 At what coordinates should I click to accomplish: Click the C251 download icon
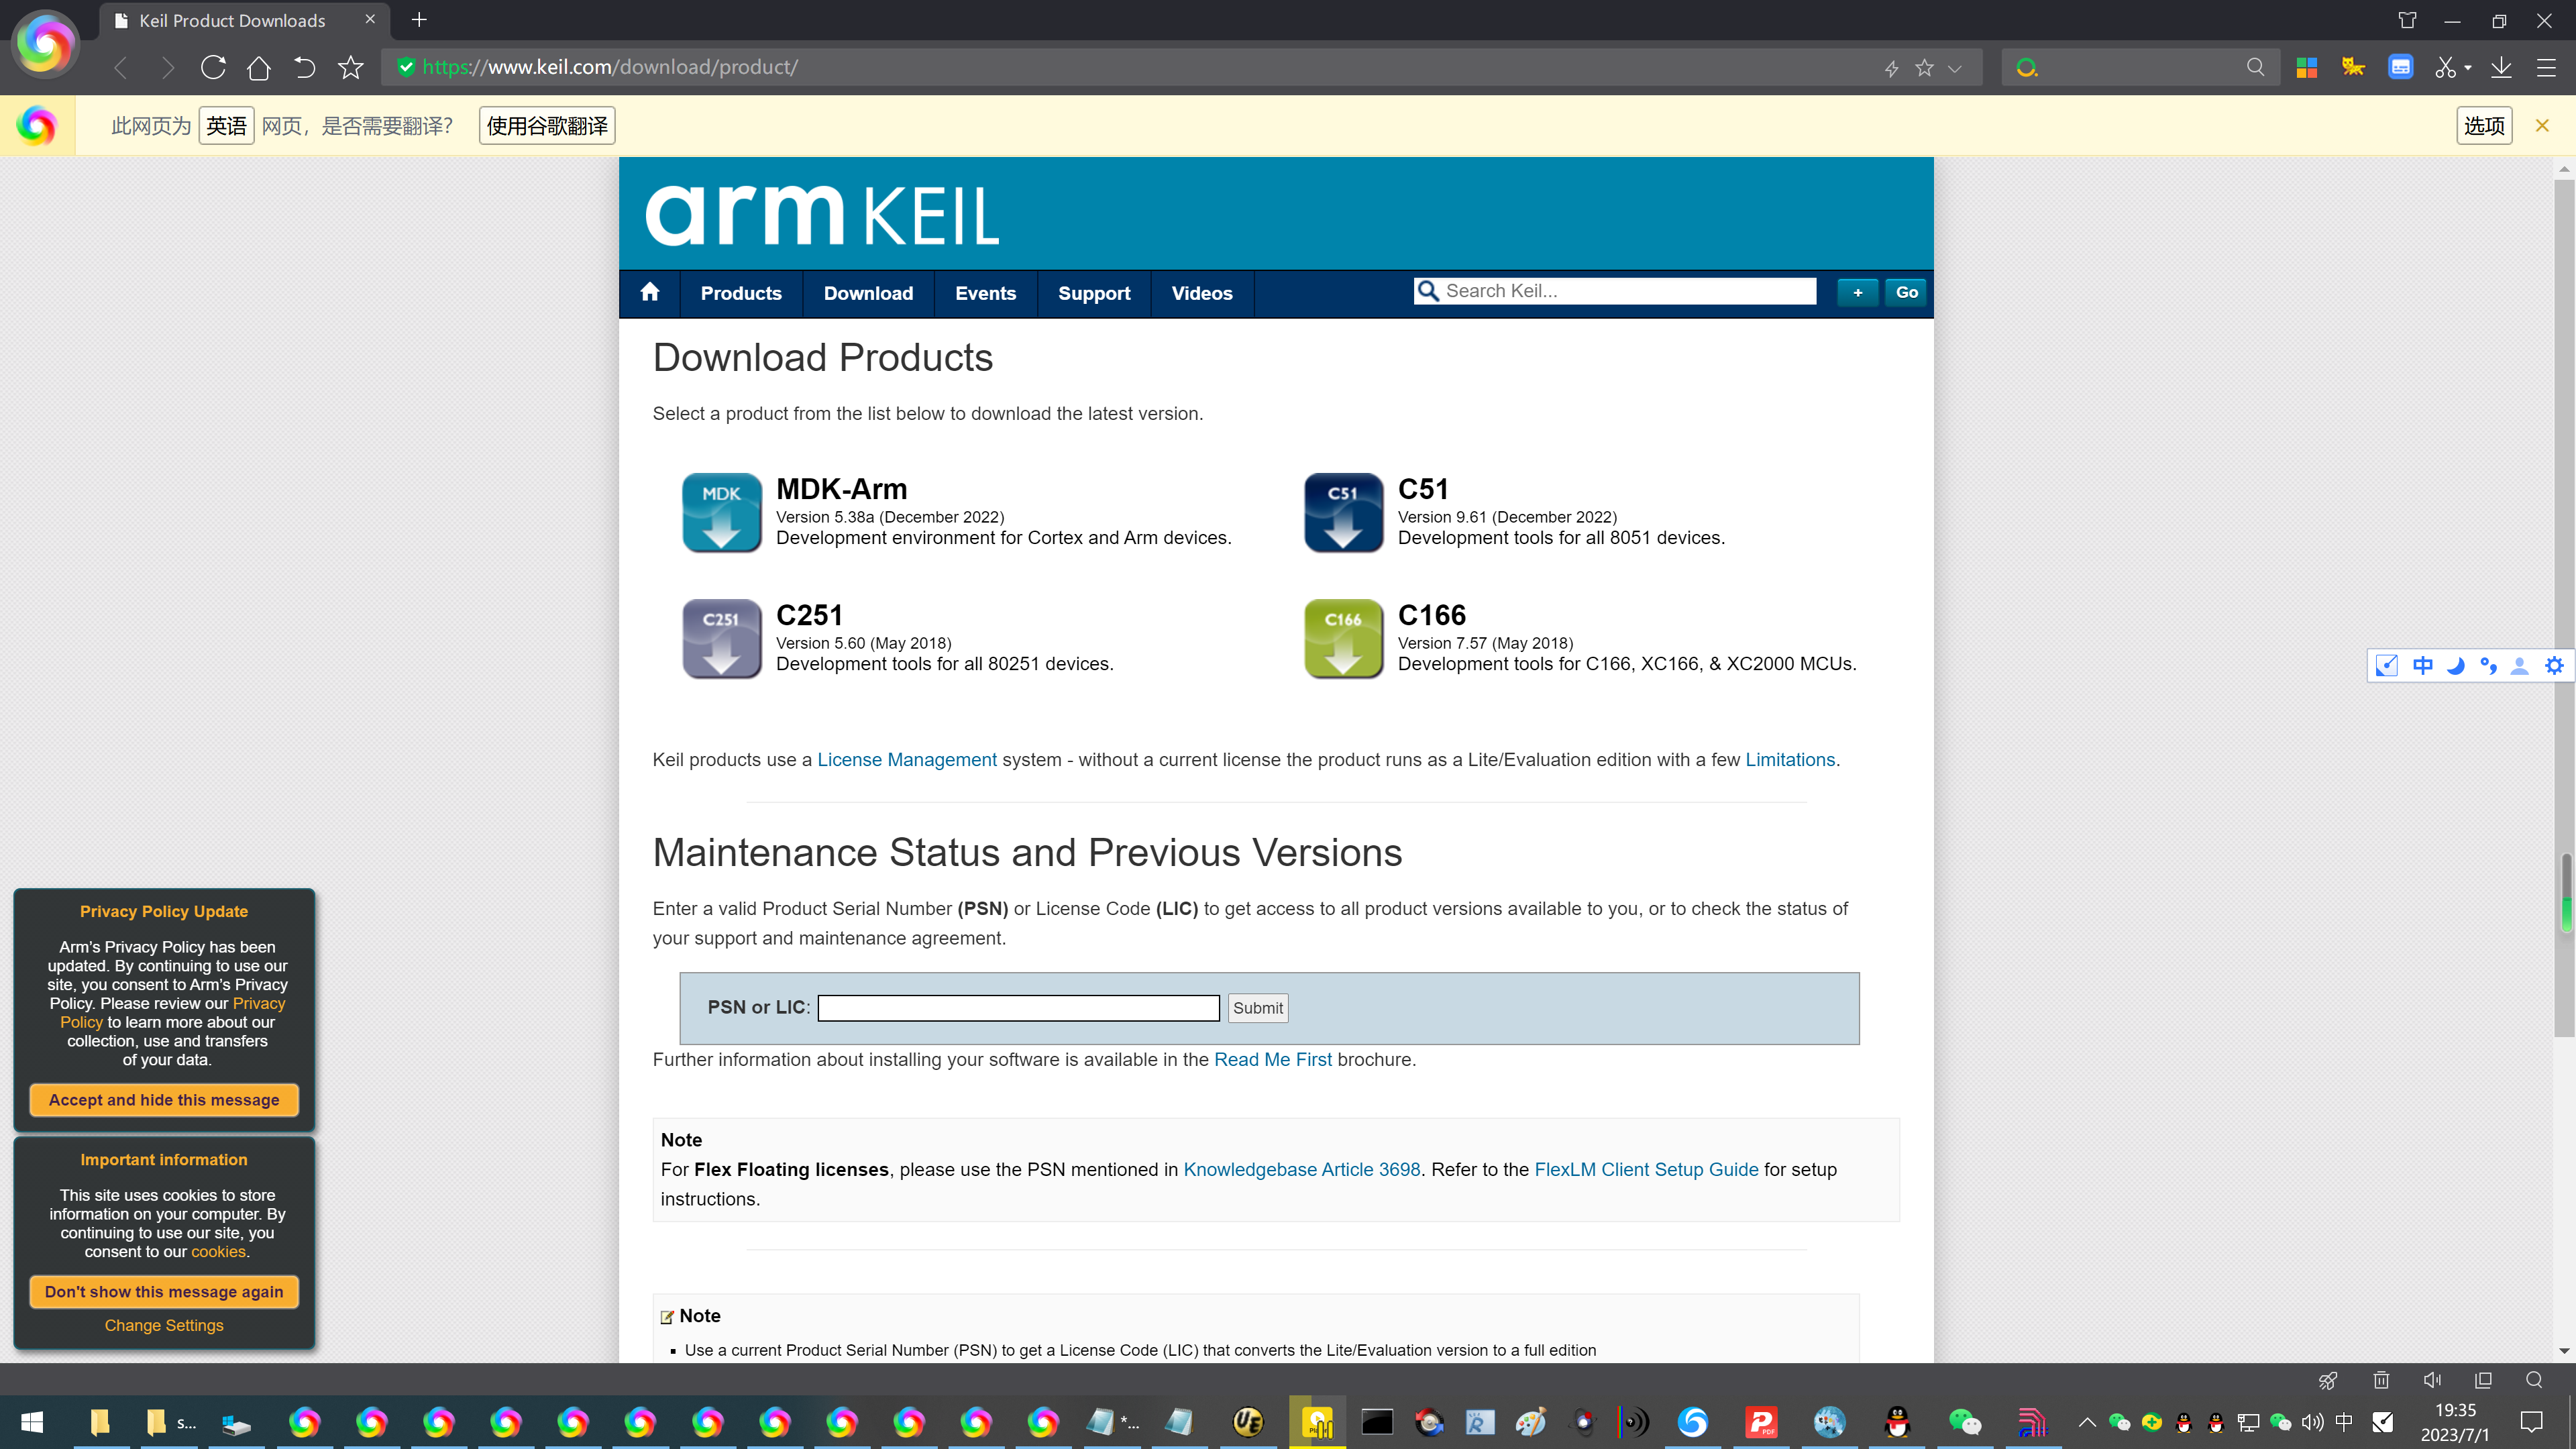click(721, 638)
